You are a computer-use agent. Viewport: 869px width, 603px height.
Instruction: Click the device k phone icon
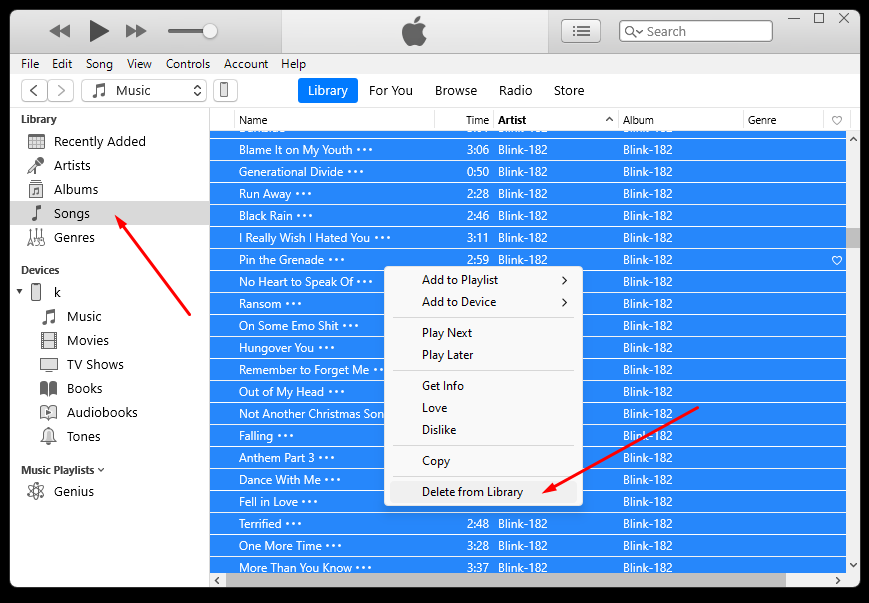coord(36,292)
